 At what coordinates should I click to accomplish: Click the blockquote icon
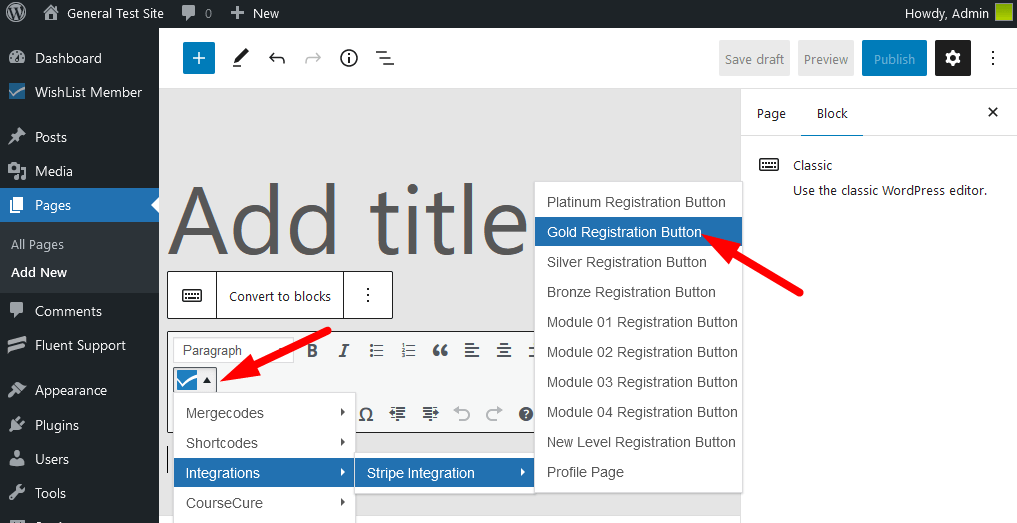coord(440,351)
